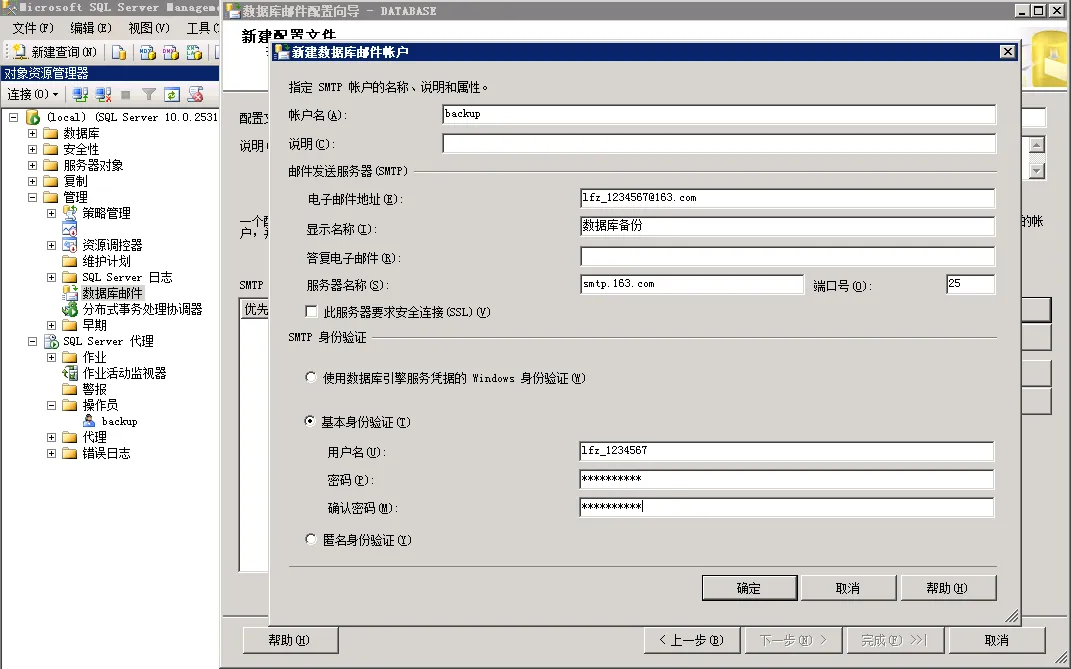Click the 数据库邮件 database mail icon

coord(70,293)
